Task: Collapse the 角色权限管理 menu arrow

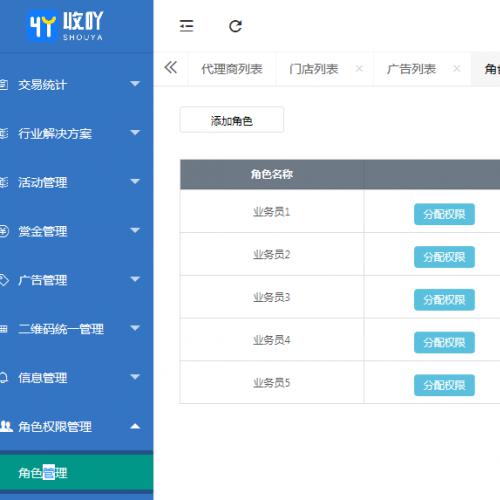Action: 135,426
